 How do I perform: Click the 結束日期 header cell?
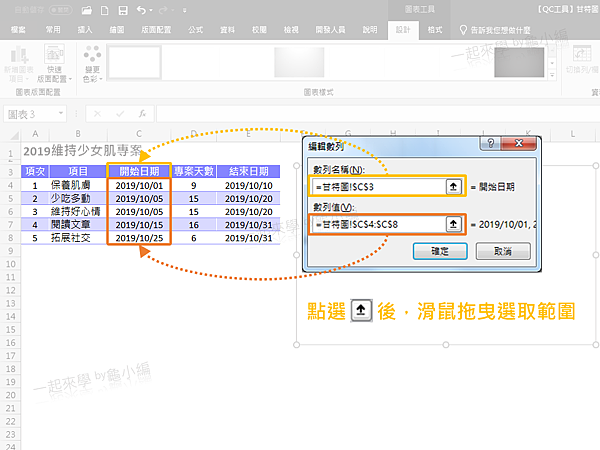(249, 171)
